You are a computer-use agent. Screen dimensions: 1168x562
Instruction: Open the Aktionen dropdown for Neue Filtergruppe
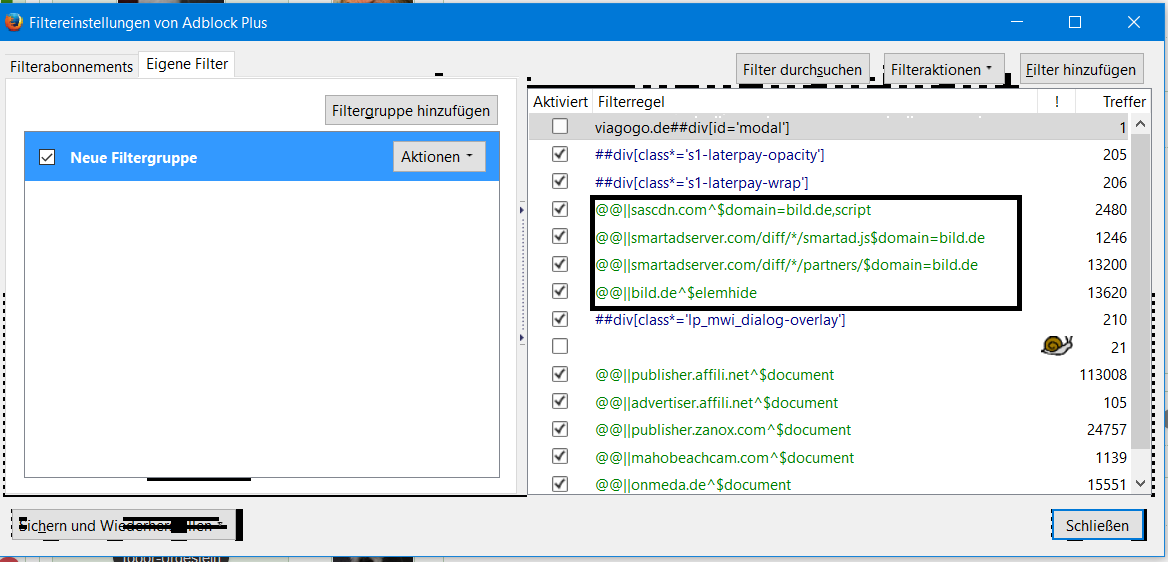tap(439, 157)
